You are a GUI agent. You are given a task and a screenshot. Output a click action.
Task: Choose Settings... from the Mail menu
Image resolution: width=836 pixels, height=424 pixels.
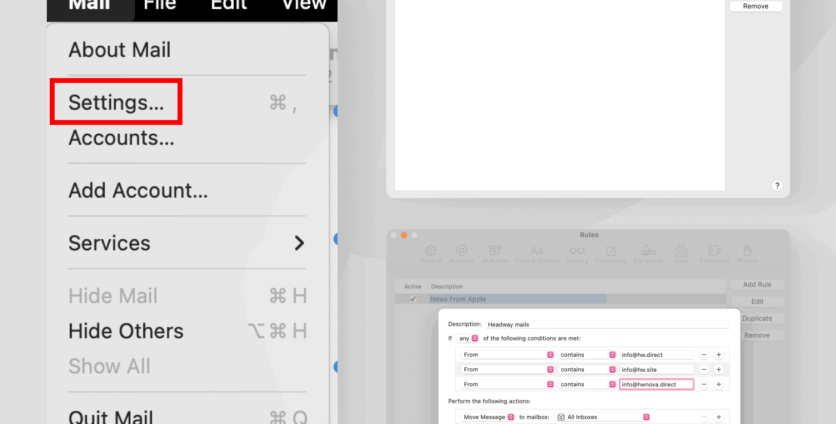tap(116, 102)
